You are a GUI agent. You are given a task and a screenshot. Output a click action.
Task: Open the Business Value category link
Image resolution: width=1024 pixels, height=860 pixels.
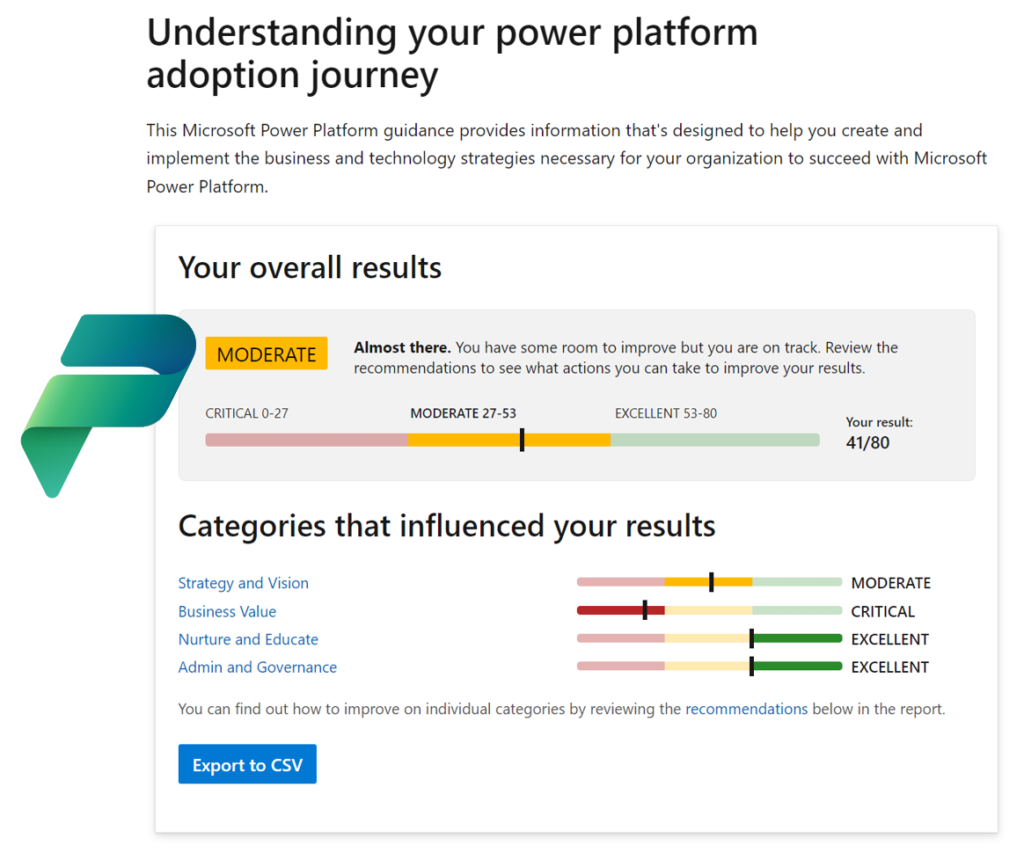tap(227, 612)
